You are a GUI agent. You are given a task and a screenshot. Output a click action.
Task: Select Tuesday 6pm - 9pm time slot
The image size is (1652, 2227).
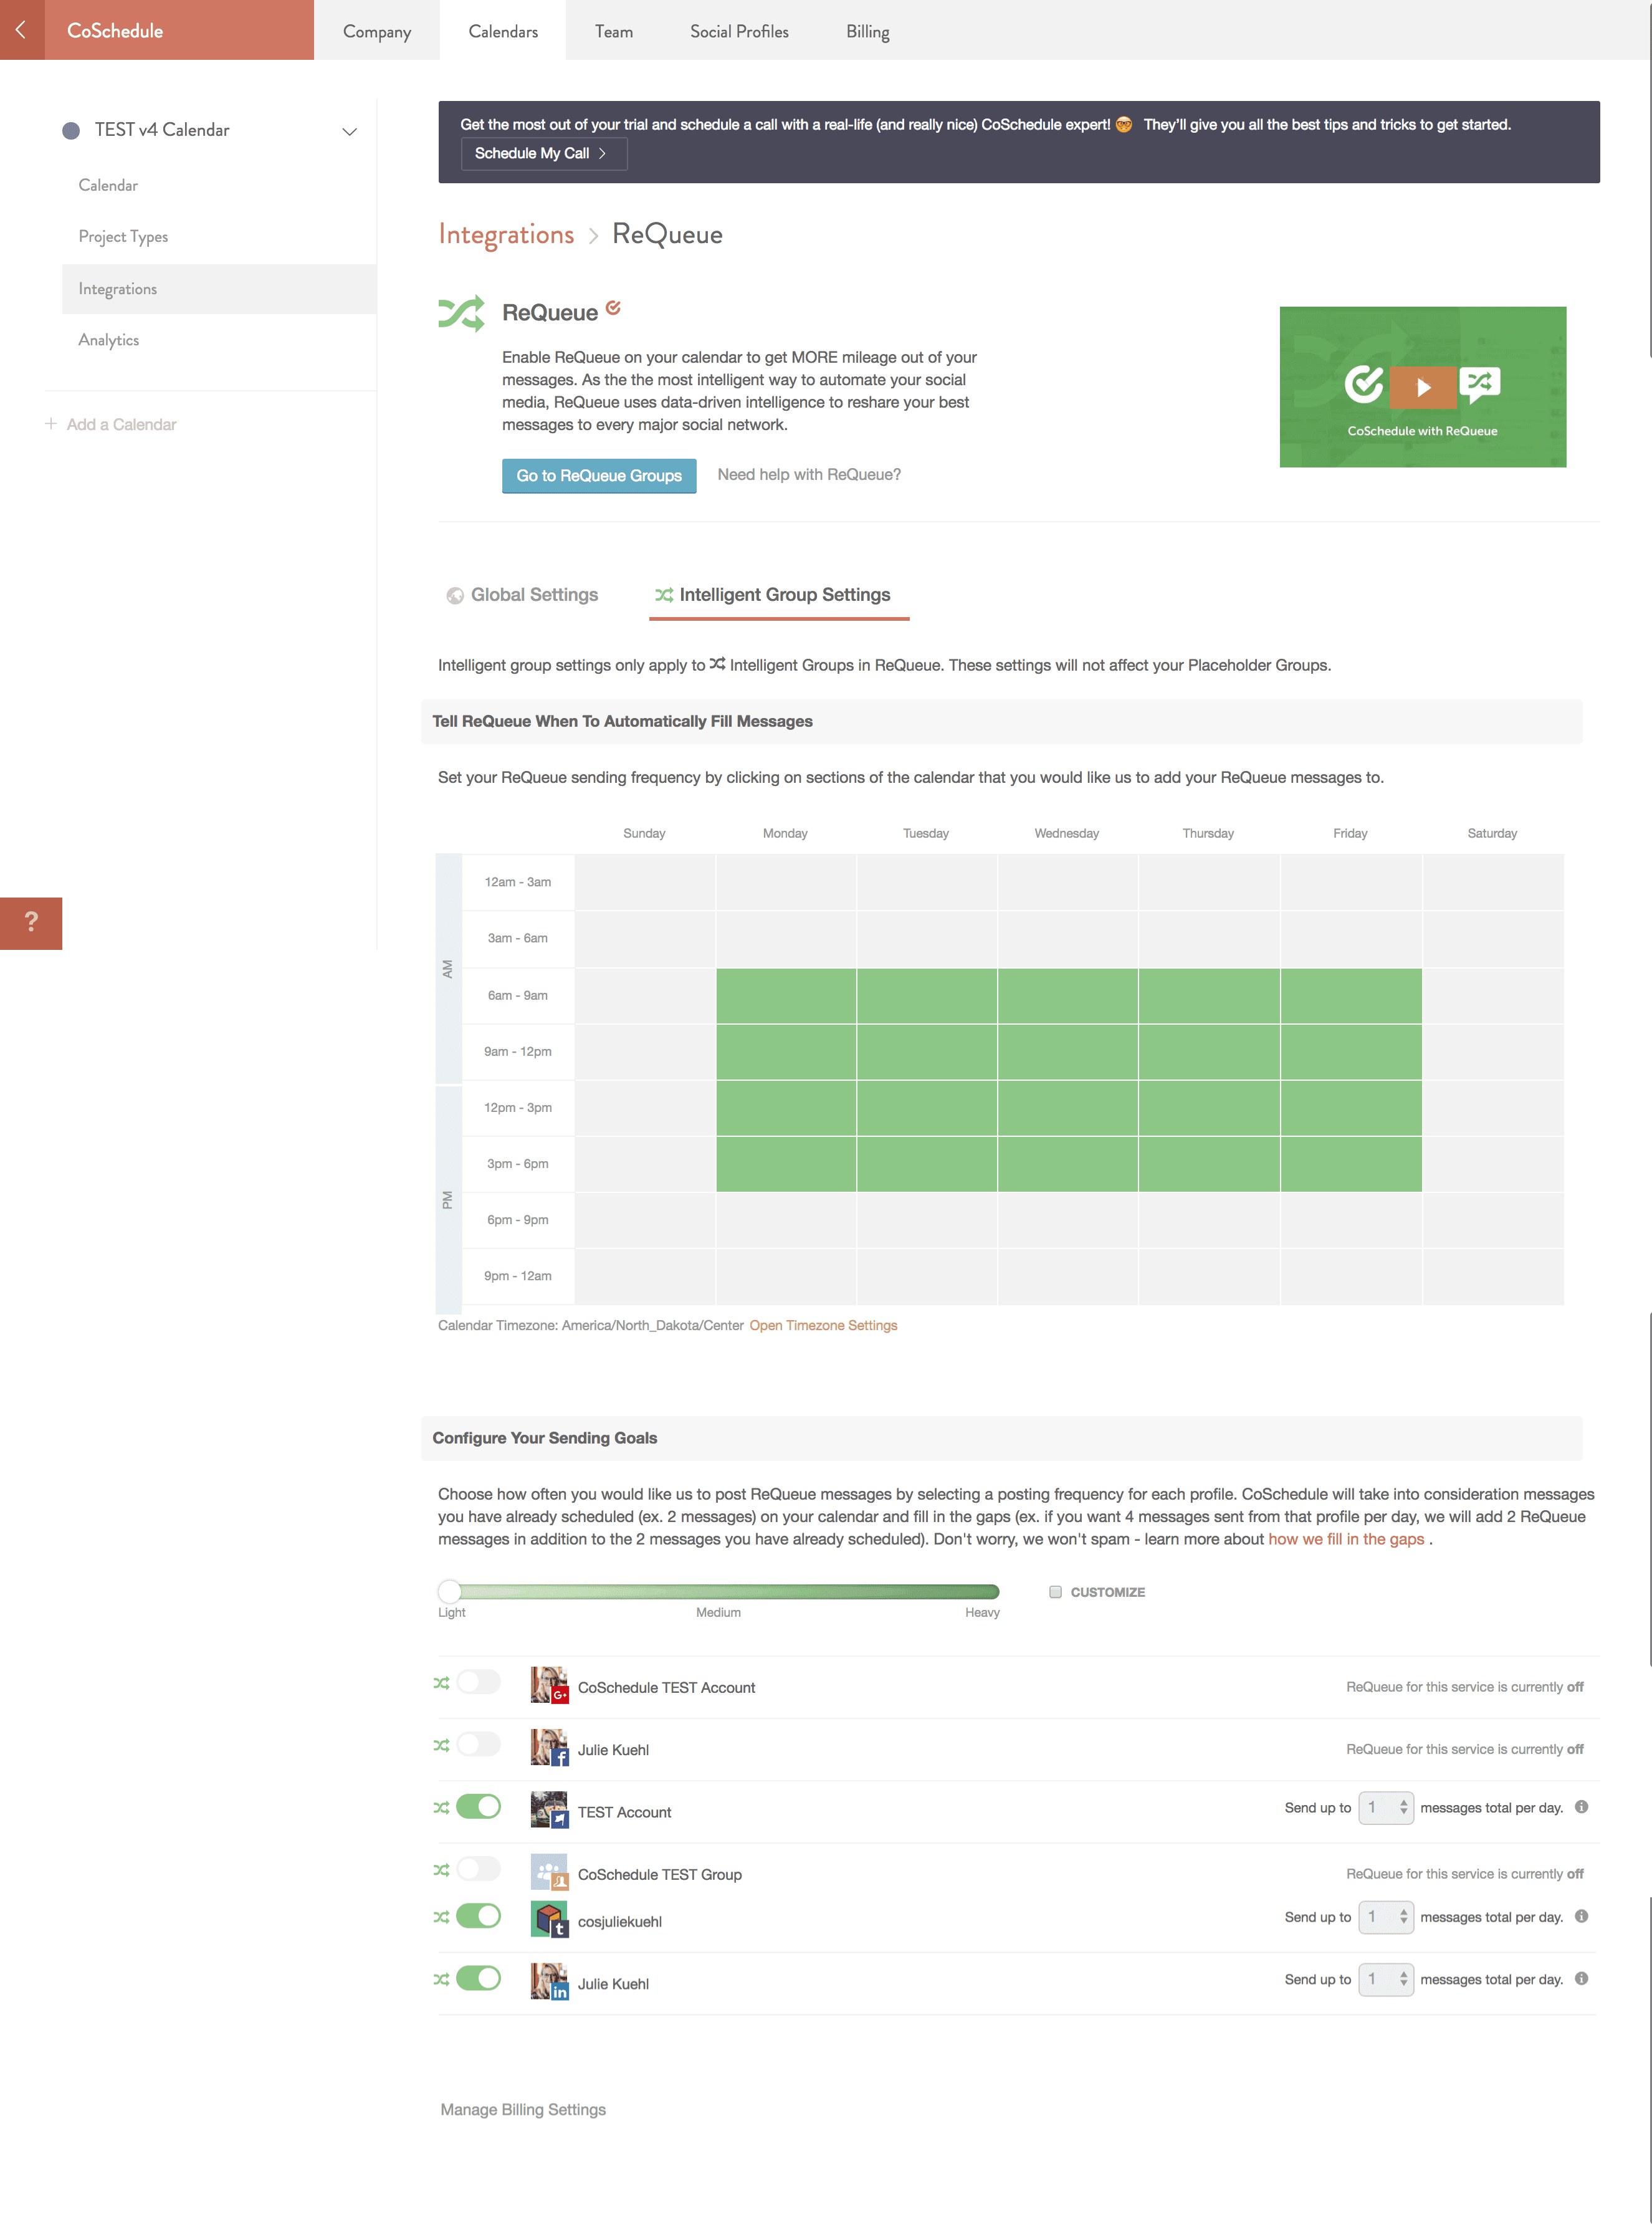tap(927, 1220)
